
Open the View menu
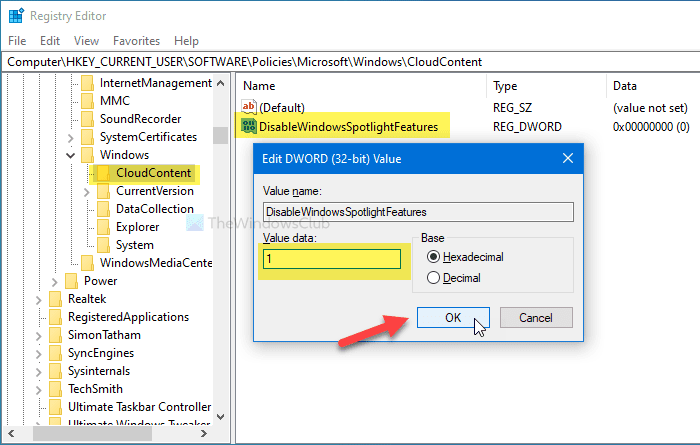pos(86,41)
